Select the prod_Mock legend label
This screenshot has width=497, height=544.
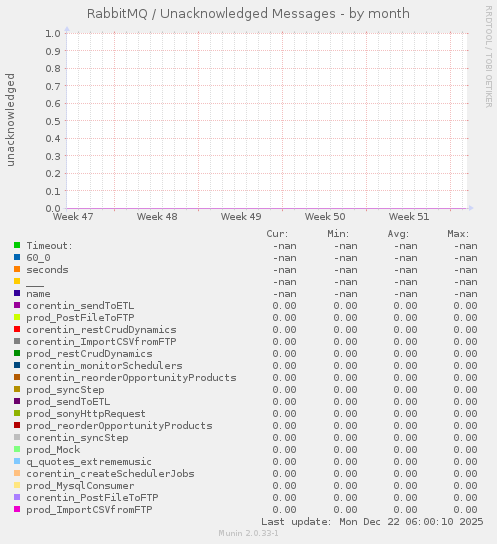click(53, 450)
